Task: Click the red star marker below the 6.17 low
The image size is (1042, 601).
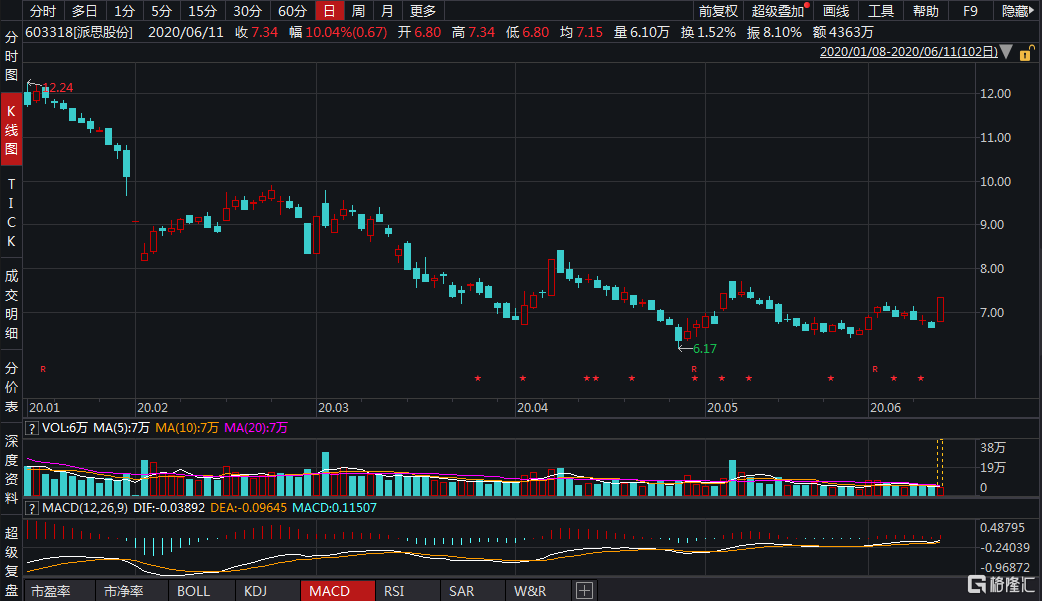Action: point(694,379)
